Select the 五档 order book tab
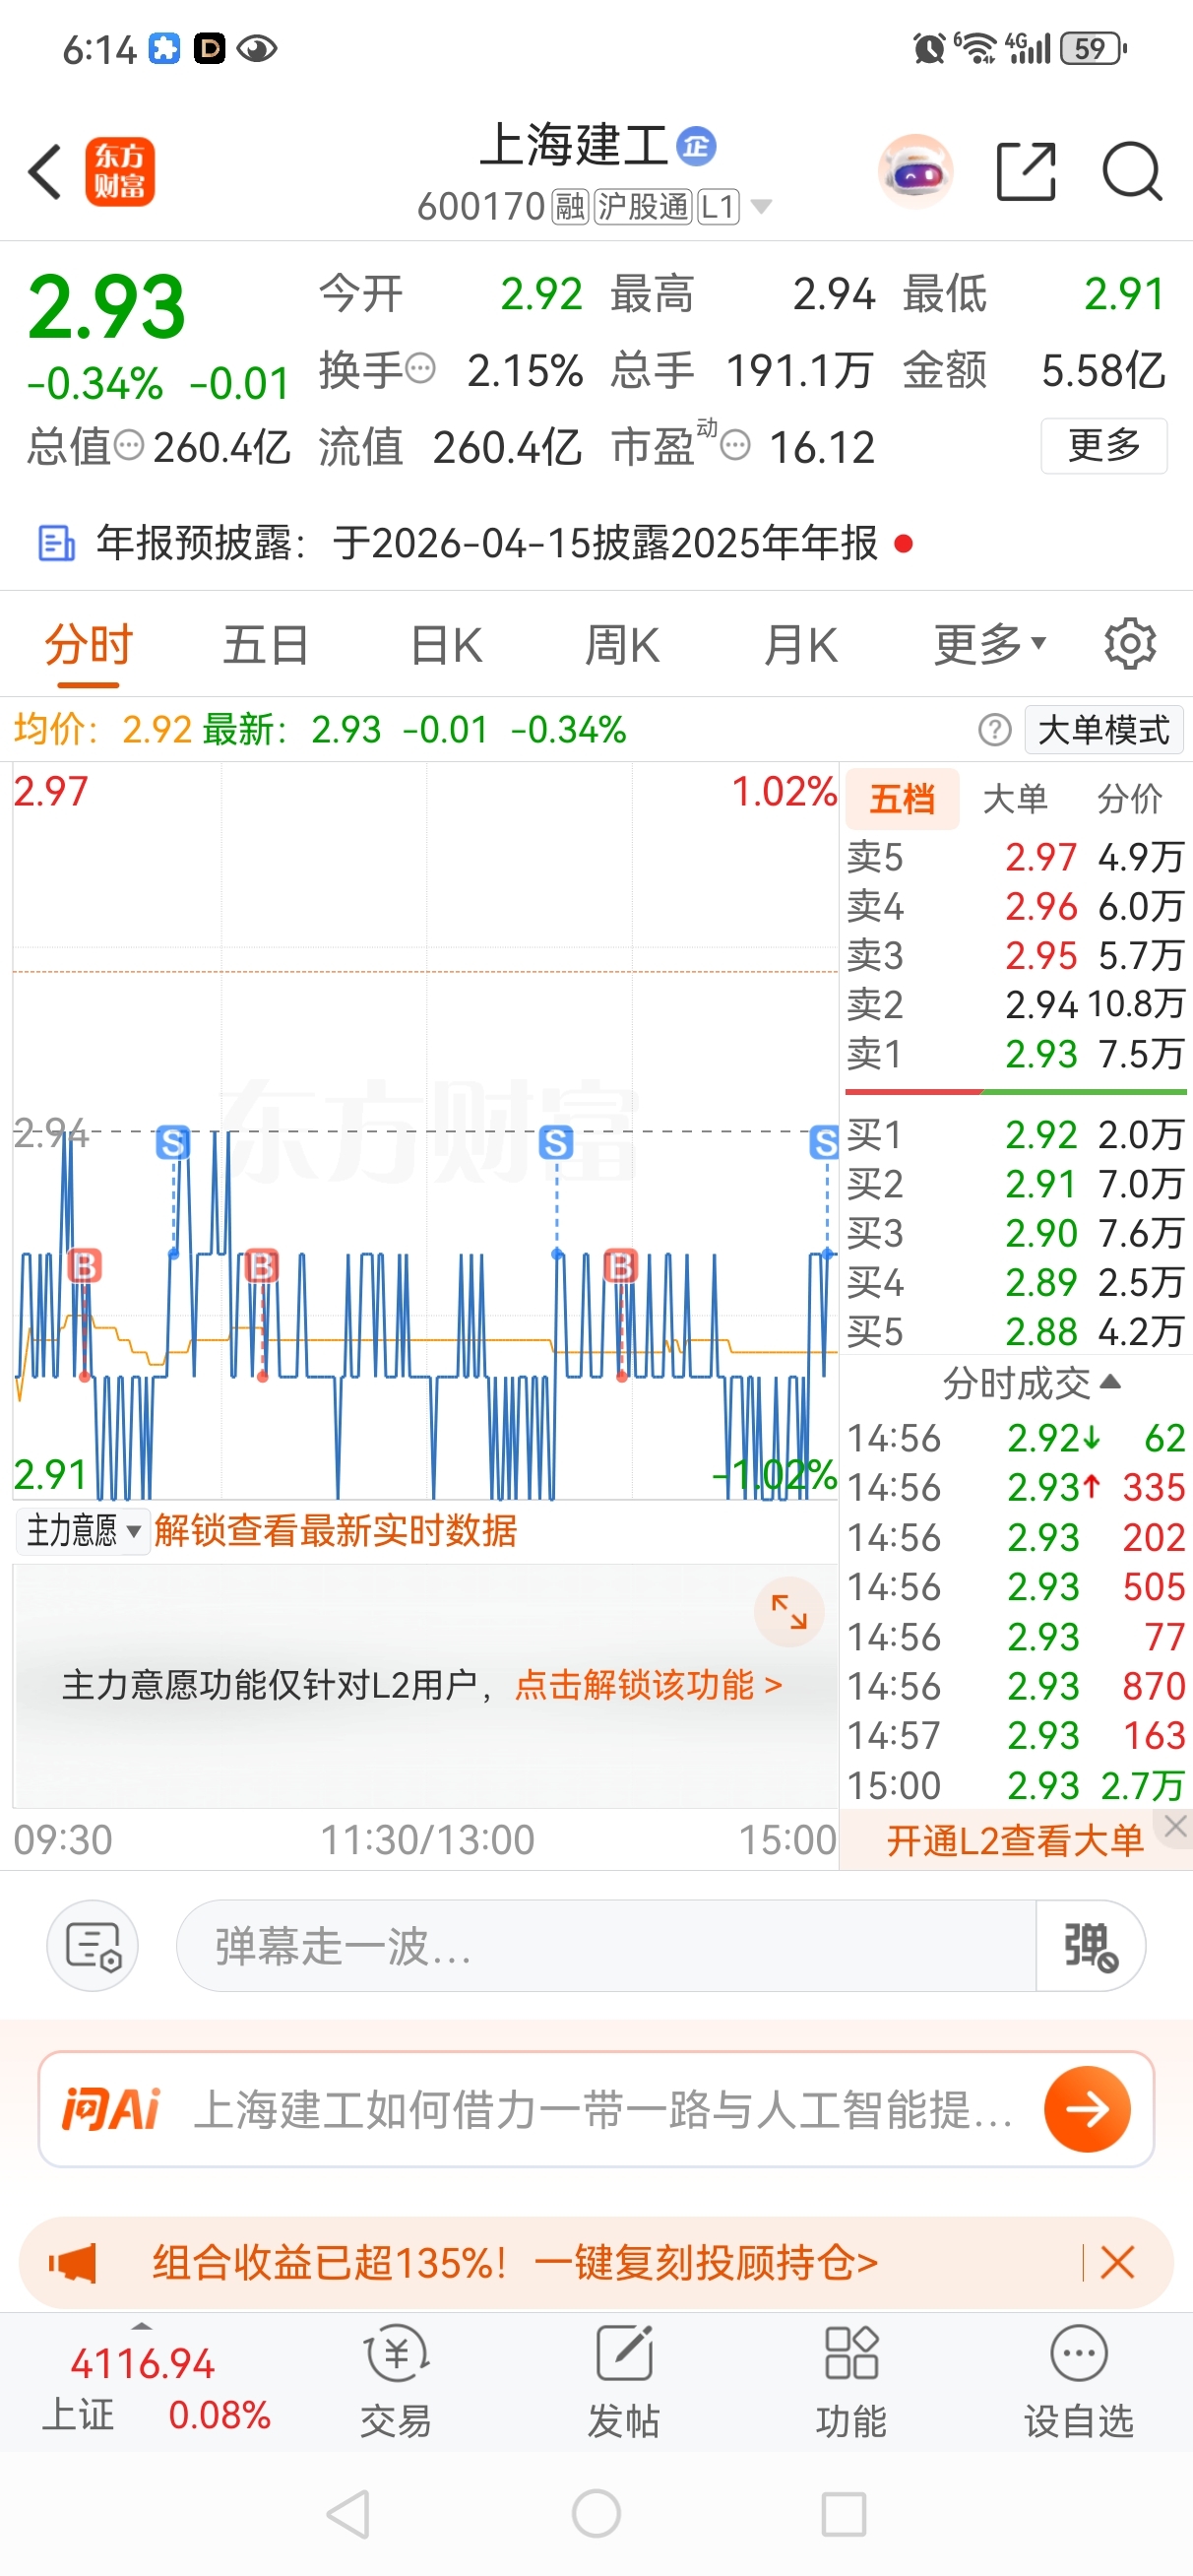 click(x=902, y=799)
